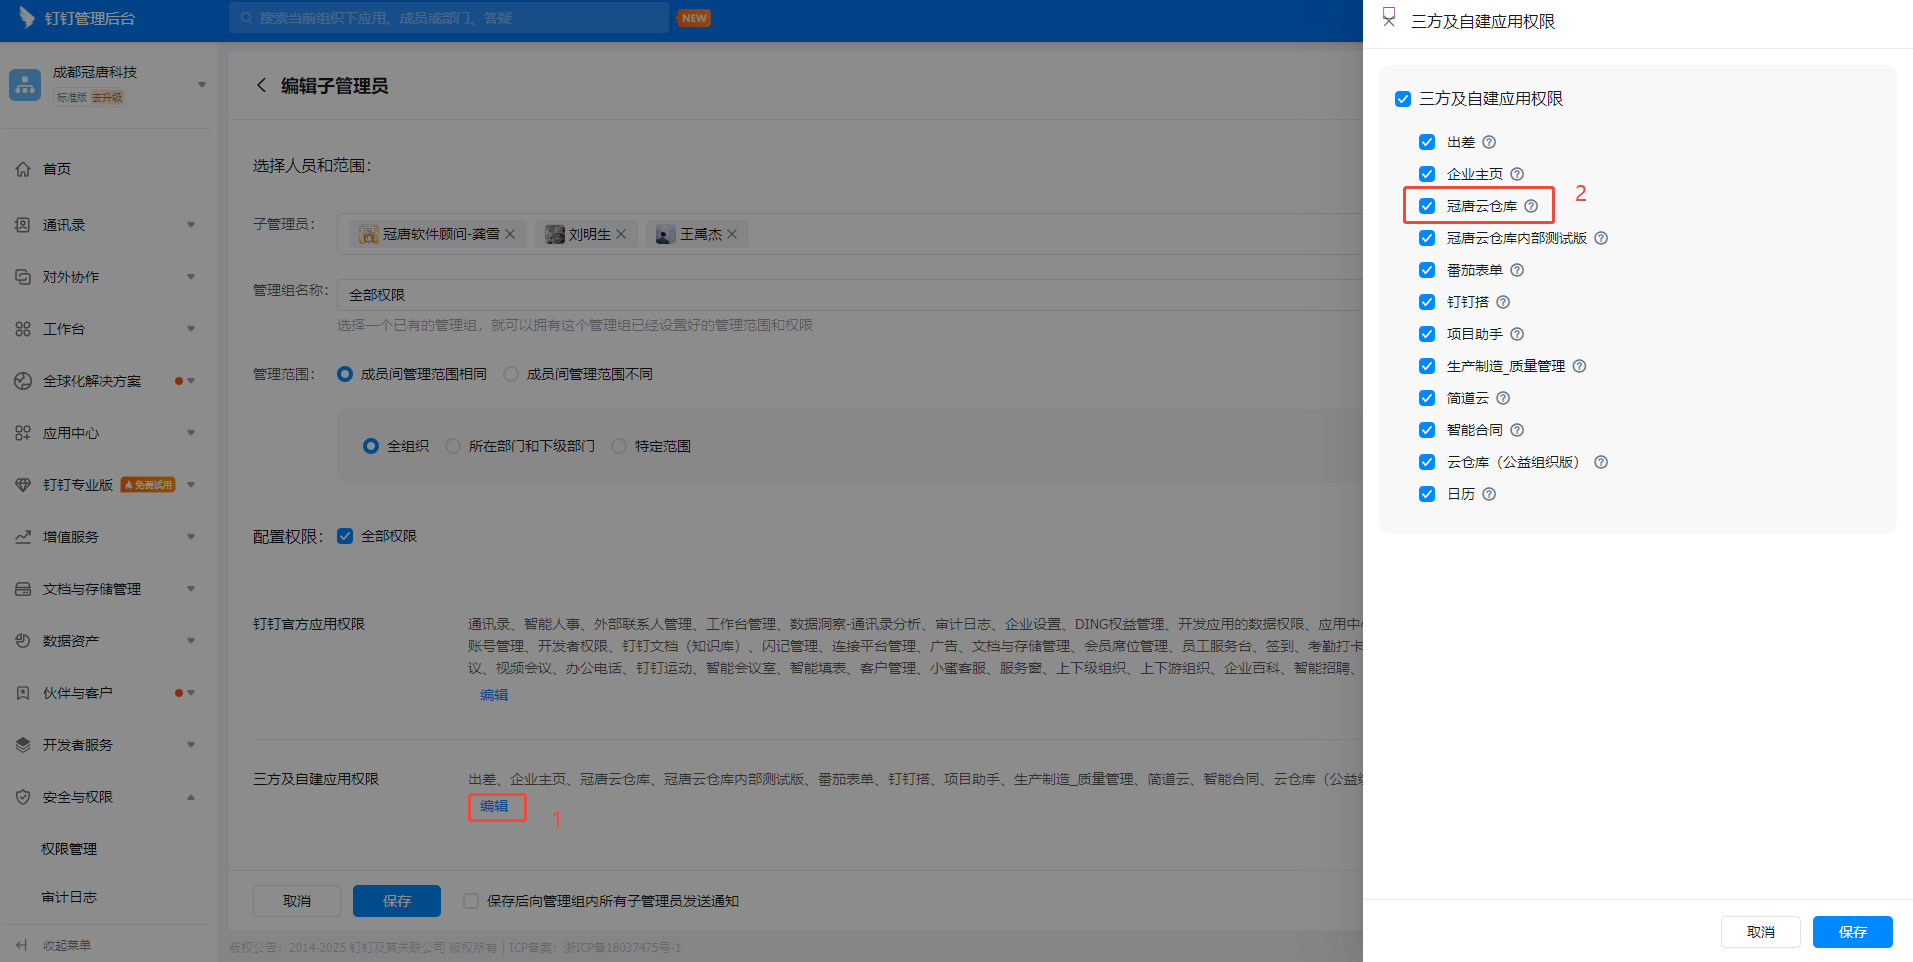Collapse the 安全与权限 sidebar menu
The height and width of the screenshot is (962, 1913).
tap(191, 797)
